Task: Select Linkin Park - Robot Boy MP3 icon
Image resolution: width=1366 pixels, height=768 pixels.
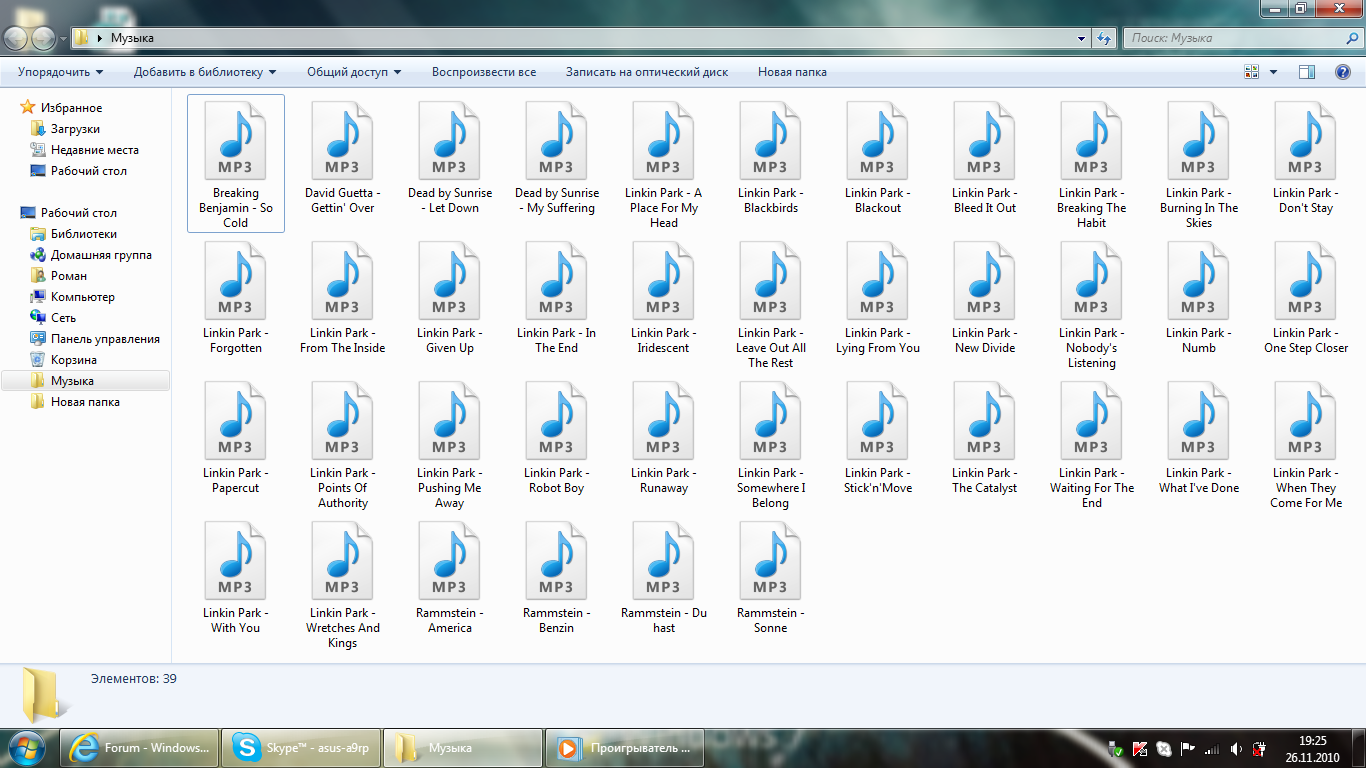Action: [556, 421]
